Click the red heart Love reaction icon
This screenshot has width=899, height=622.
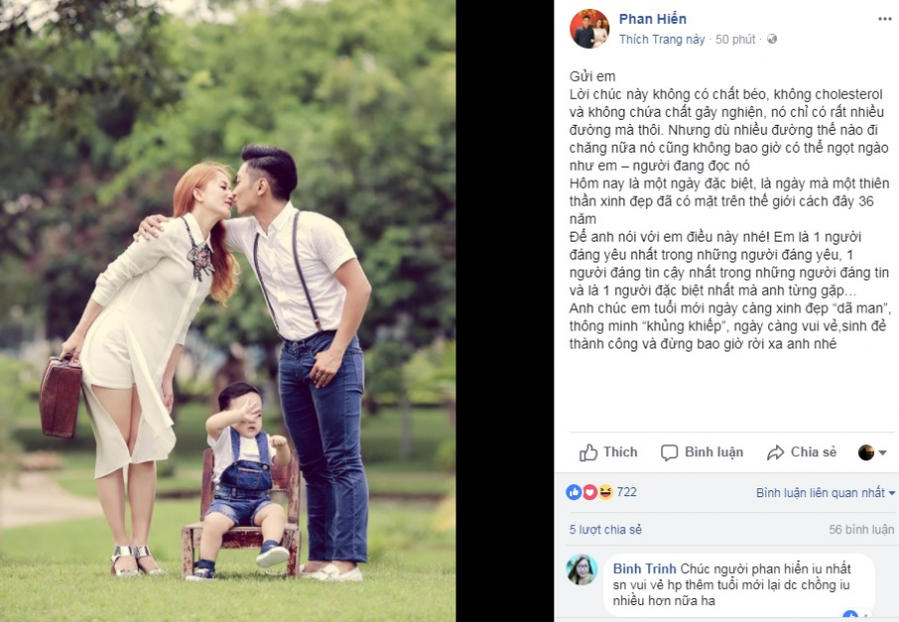[x=589, y=492]
